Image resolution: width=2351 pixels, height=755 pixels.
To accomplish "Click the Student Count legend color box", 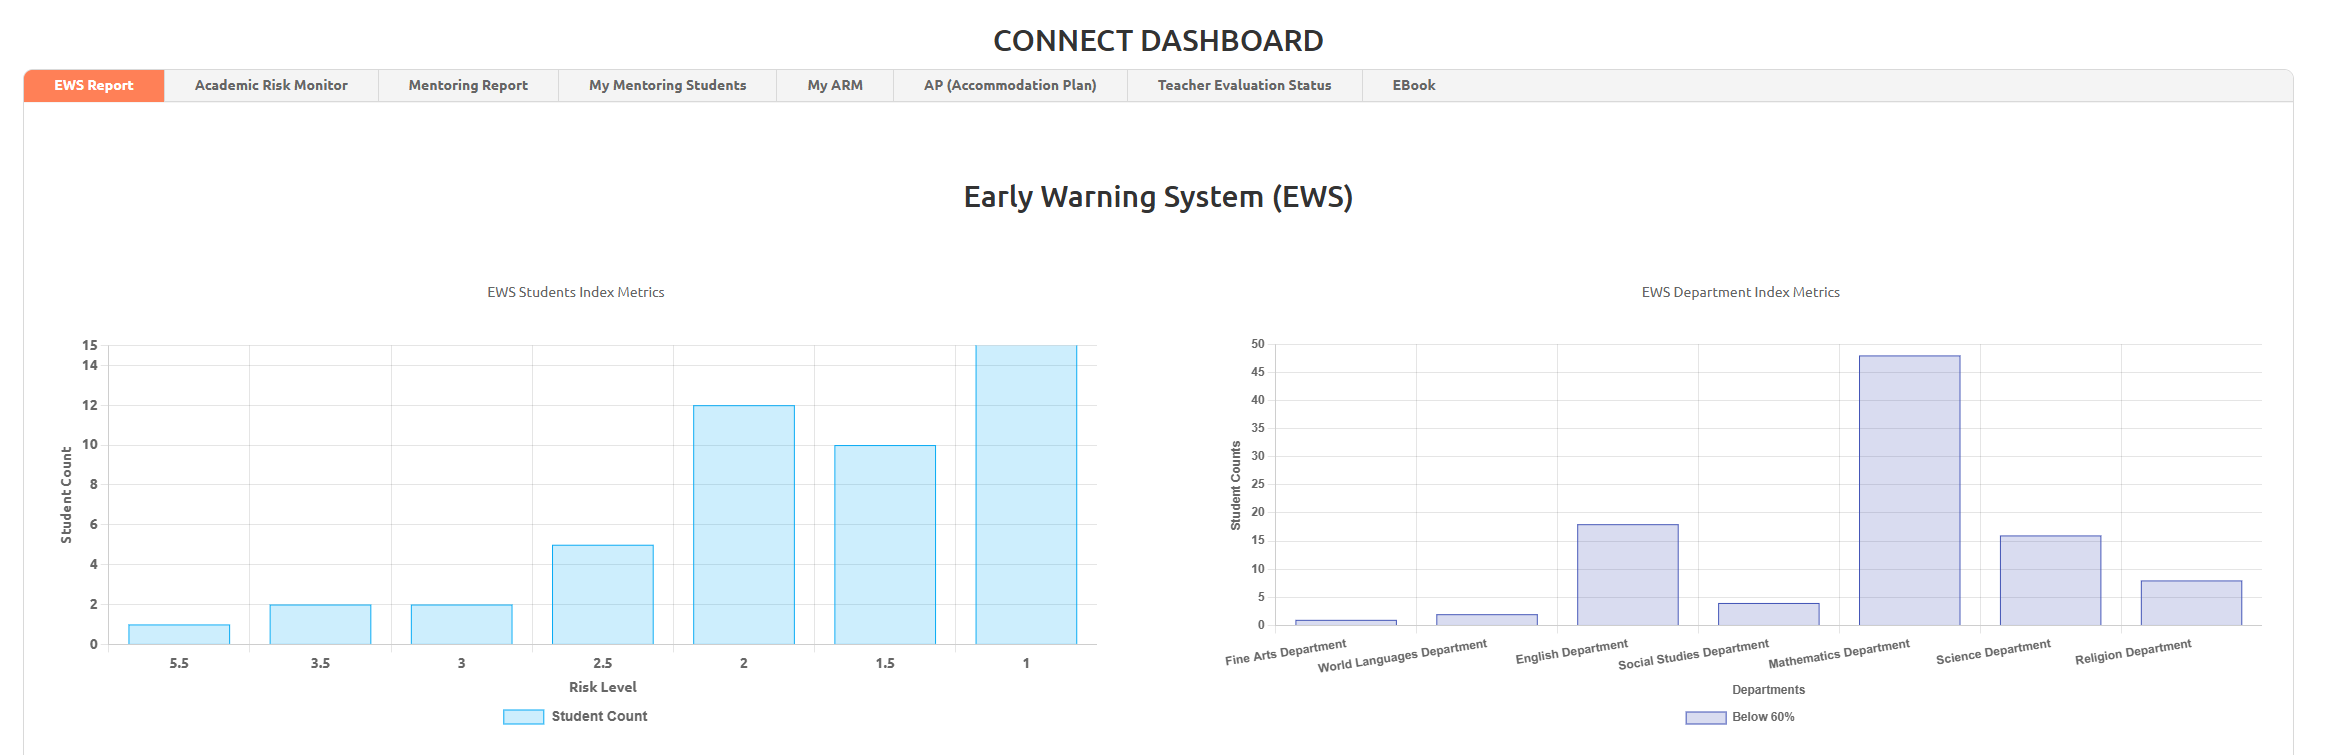I will pyautogui.click(x=523, y=717).
